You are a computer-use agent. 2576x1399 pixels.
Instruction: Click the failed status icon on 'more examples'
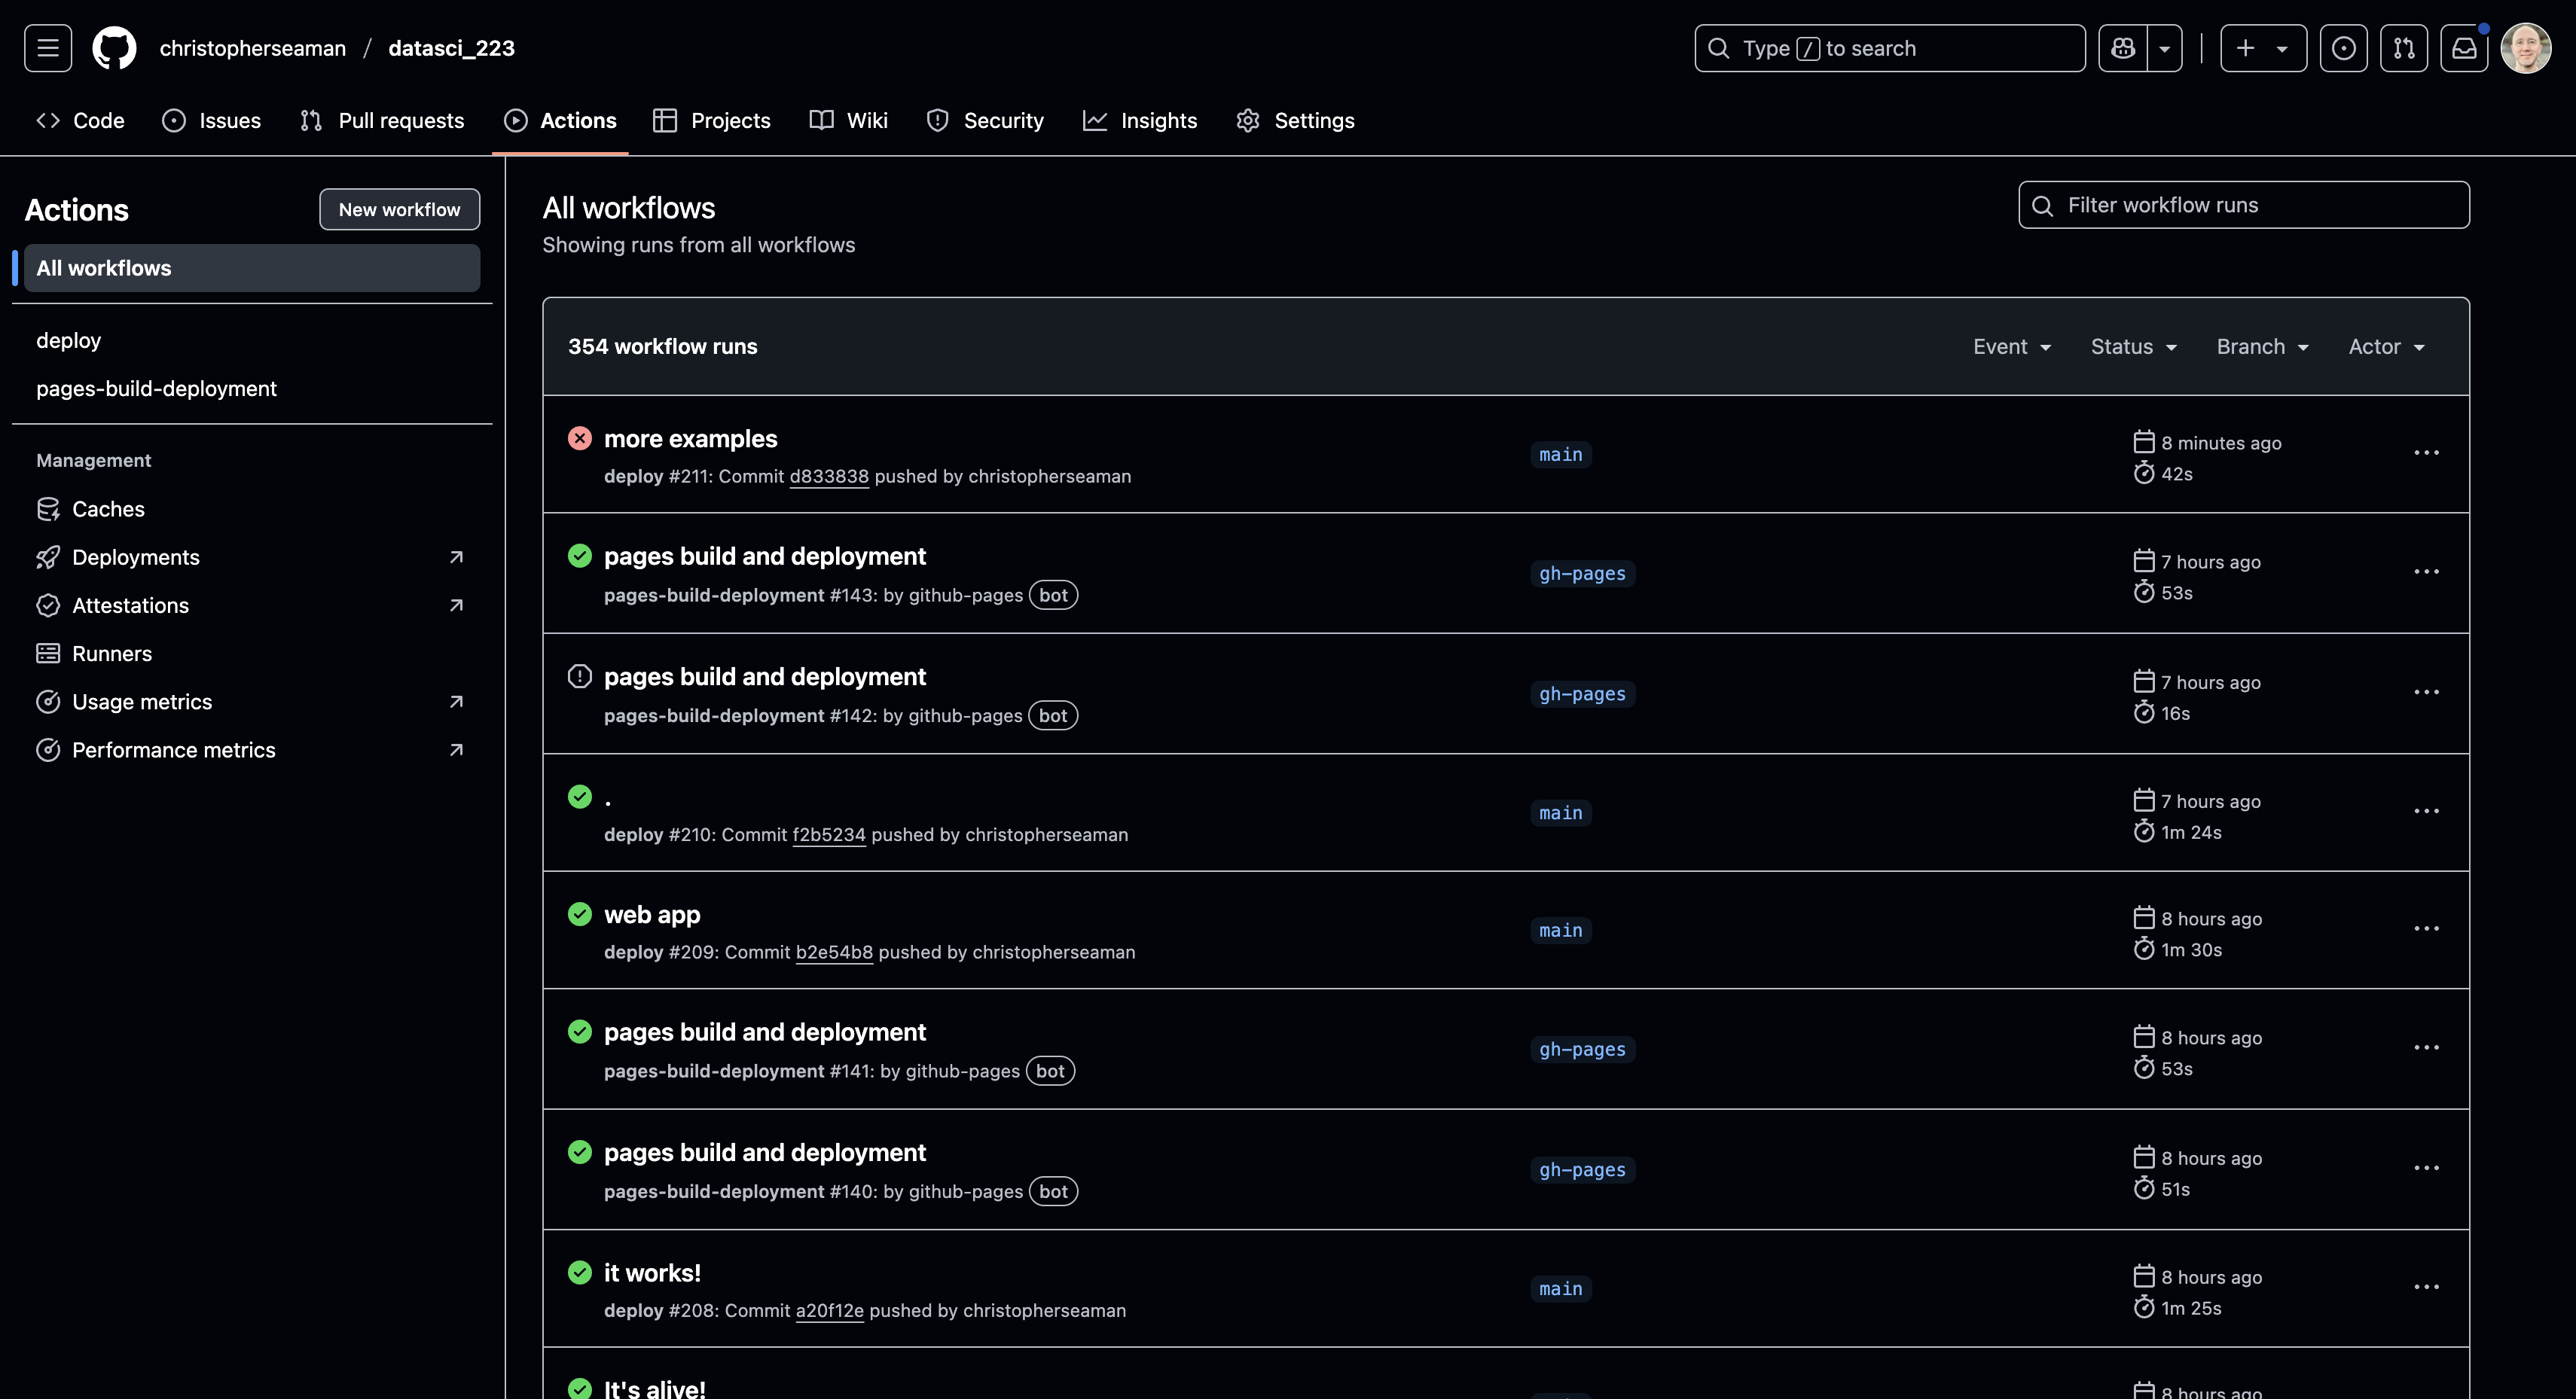point(580,438)
